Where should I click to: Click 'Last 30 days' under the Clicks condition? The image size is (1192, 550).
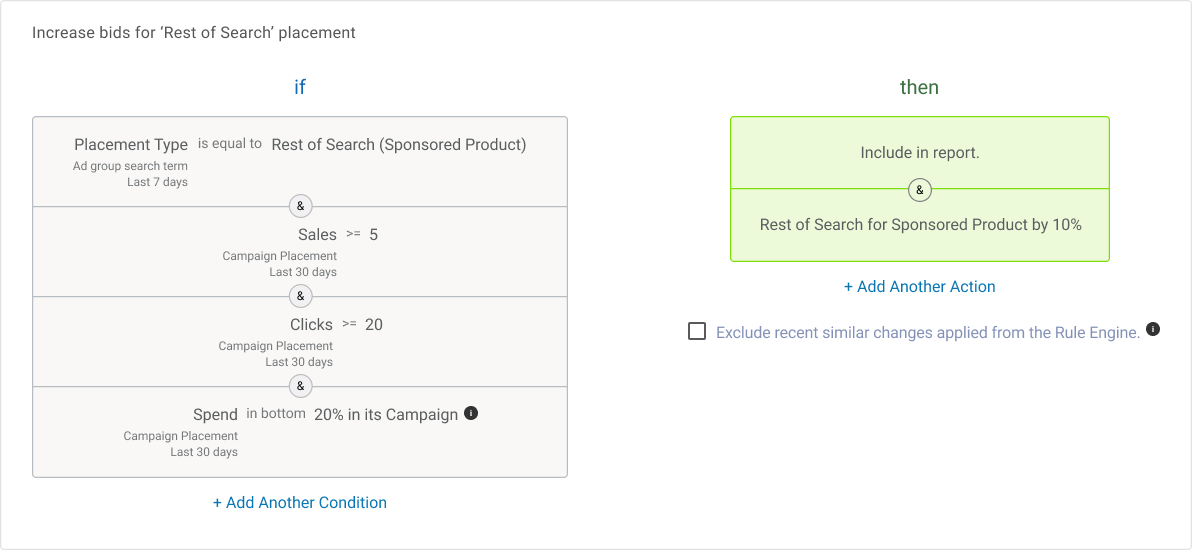tap(299, 361)
